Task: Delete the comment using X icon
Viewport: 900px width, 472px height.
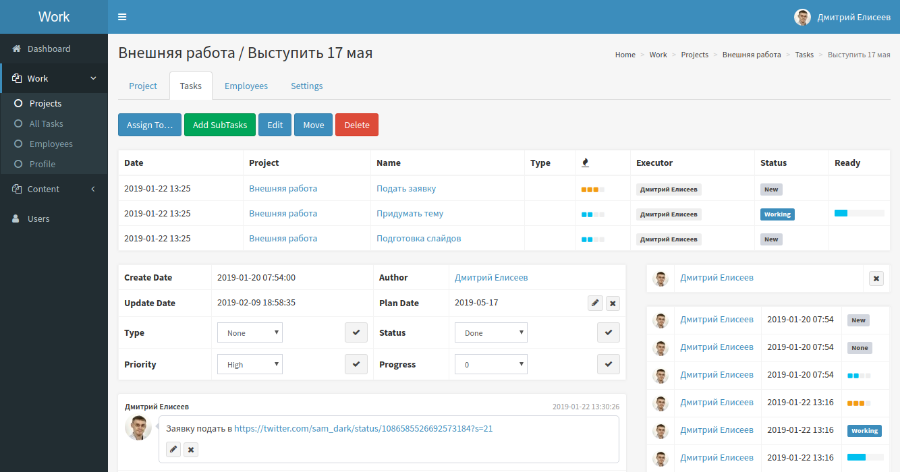Action: pyautogui.click(x=191, y=450)
